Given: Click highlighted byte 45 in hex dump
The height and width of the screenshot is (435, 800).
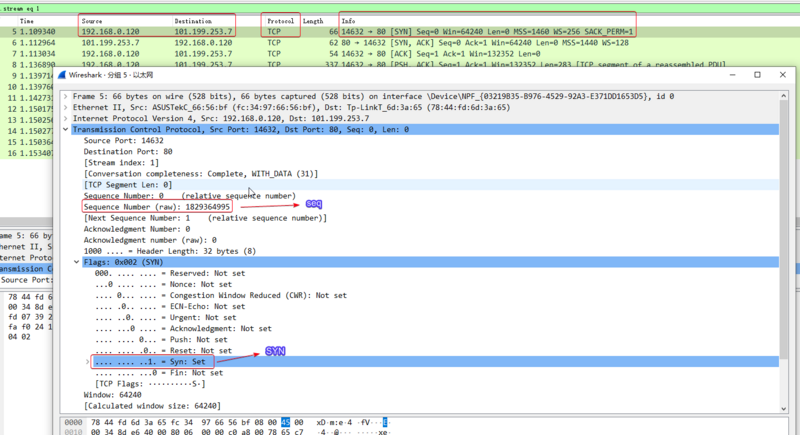Looking at the screenshot, I should coord(285,422).
